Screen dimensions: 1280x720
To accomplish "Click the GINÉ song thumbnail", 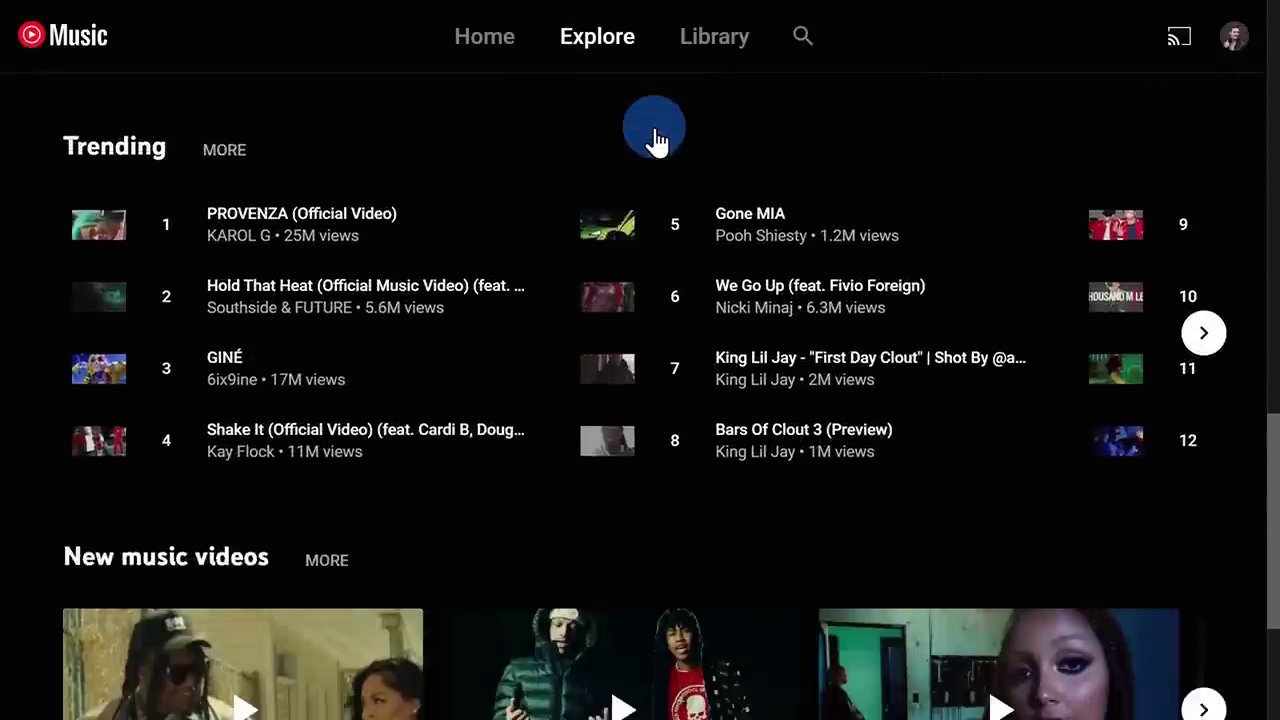I will [99, 368].
